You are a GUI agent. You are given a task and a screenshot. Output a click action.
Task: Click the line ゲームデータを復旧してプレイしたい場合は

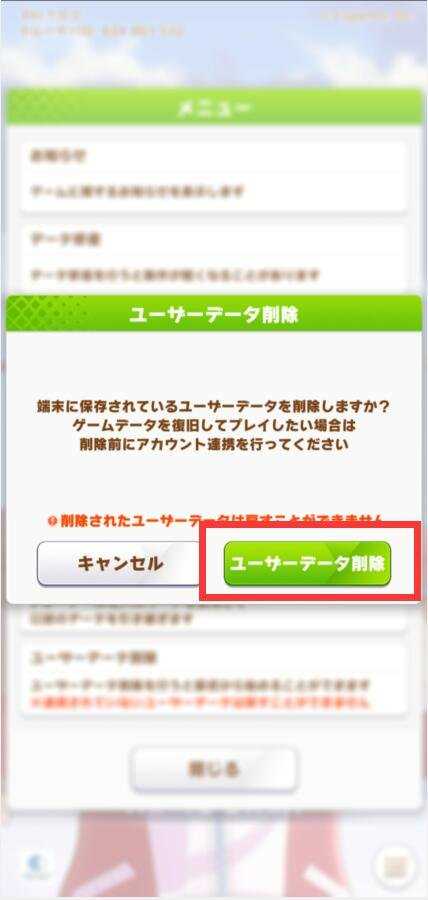click(213, 426)
